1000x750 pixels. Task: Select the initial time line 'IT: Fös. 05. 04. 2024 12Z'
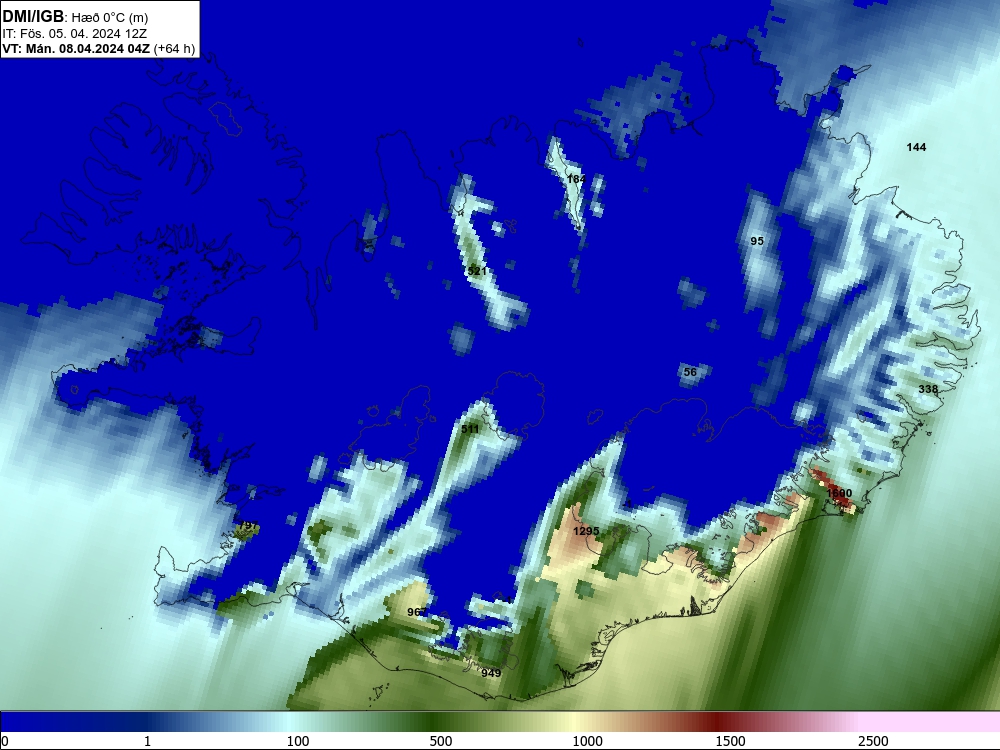74,33
